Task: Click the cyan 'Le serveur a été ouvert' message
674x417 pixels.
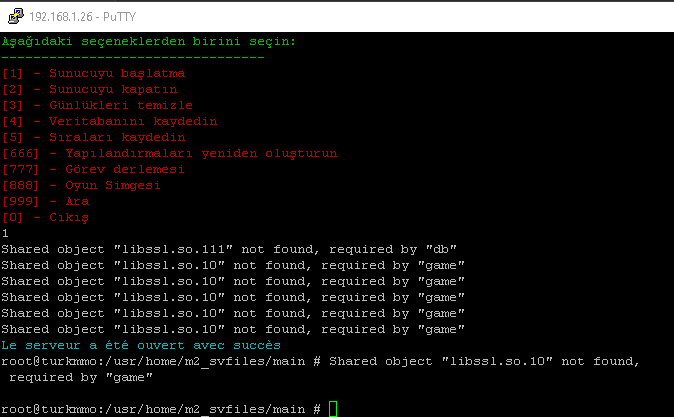Action: 141,345
